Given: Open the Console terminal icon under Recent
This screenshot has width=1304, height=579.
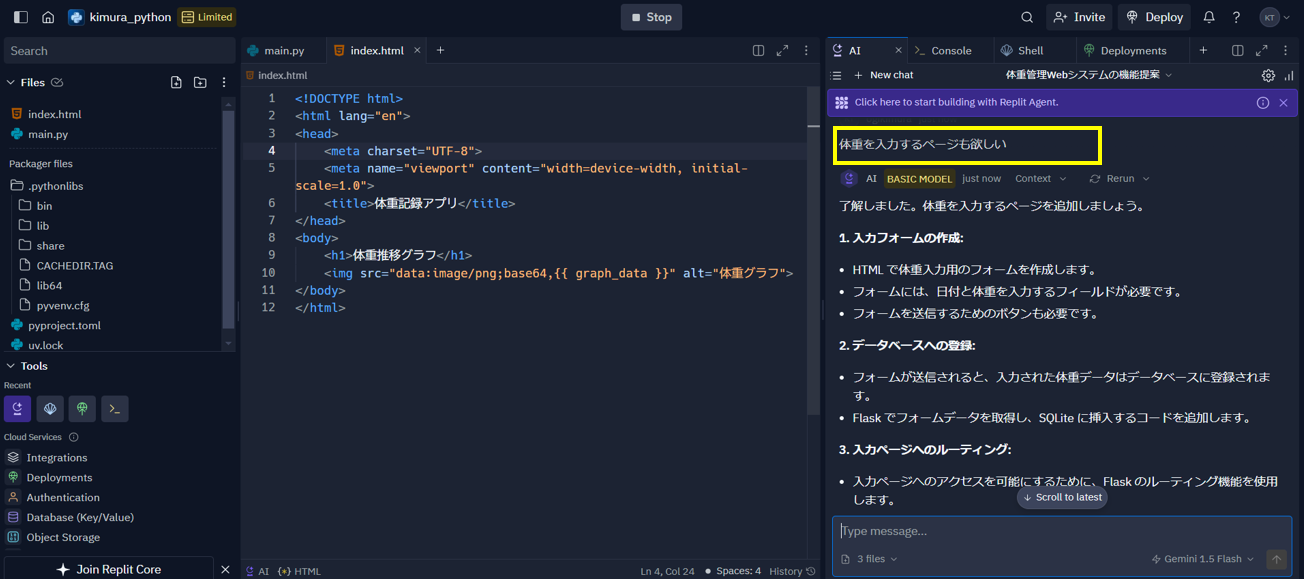Looking at the screenshot, I should pos(113,408).
